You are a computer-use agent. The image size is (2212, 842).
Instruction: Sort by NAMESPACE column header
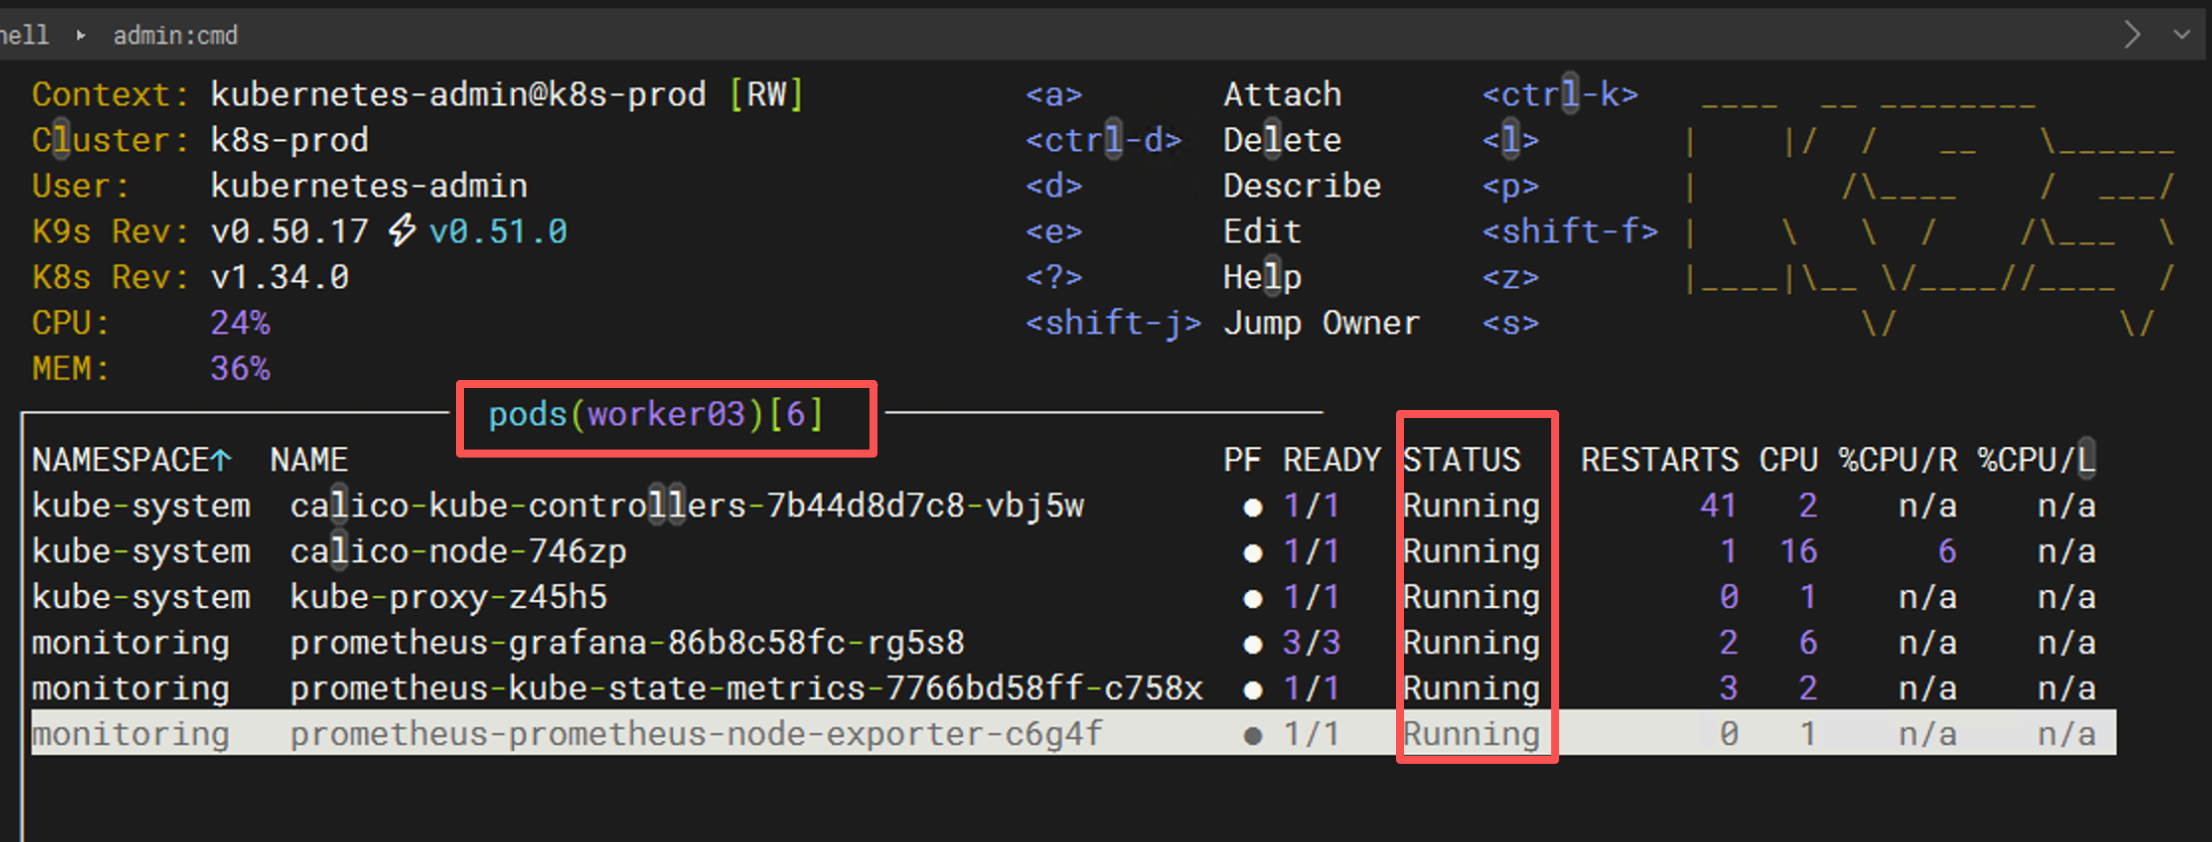tap(132, 460)
